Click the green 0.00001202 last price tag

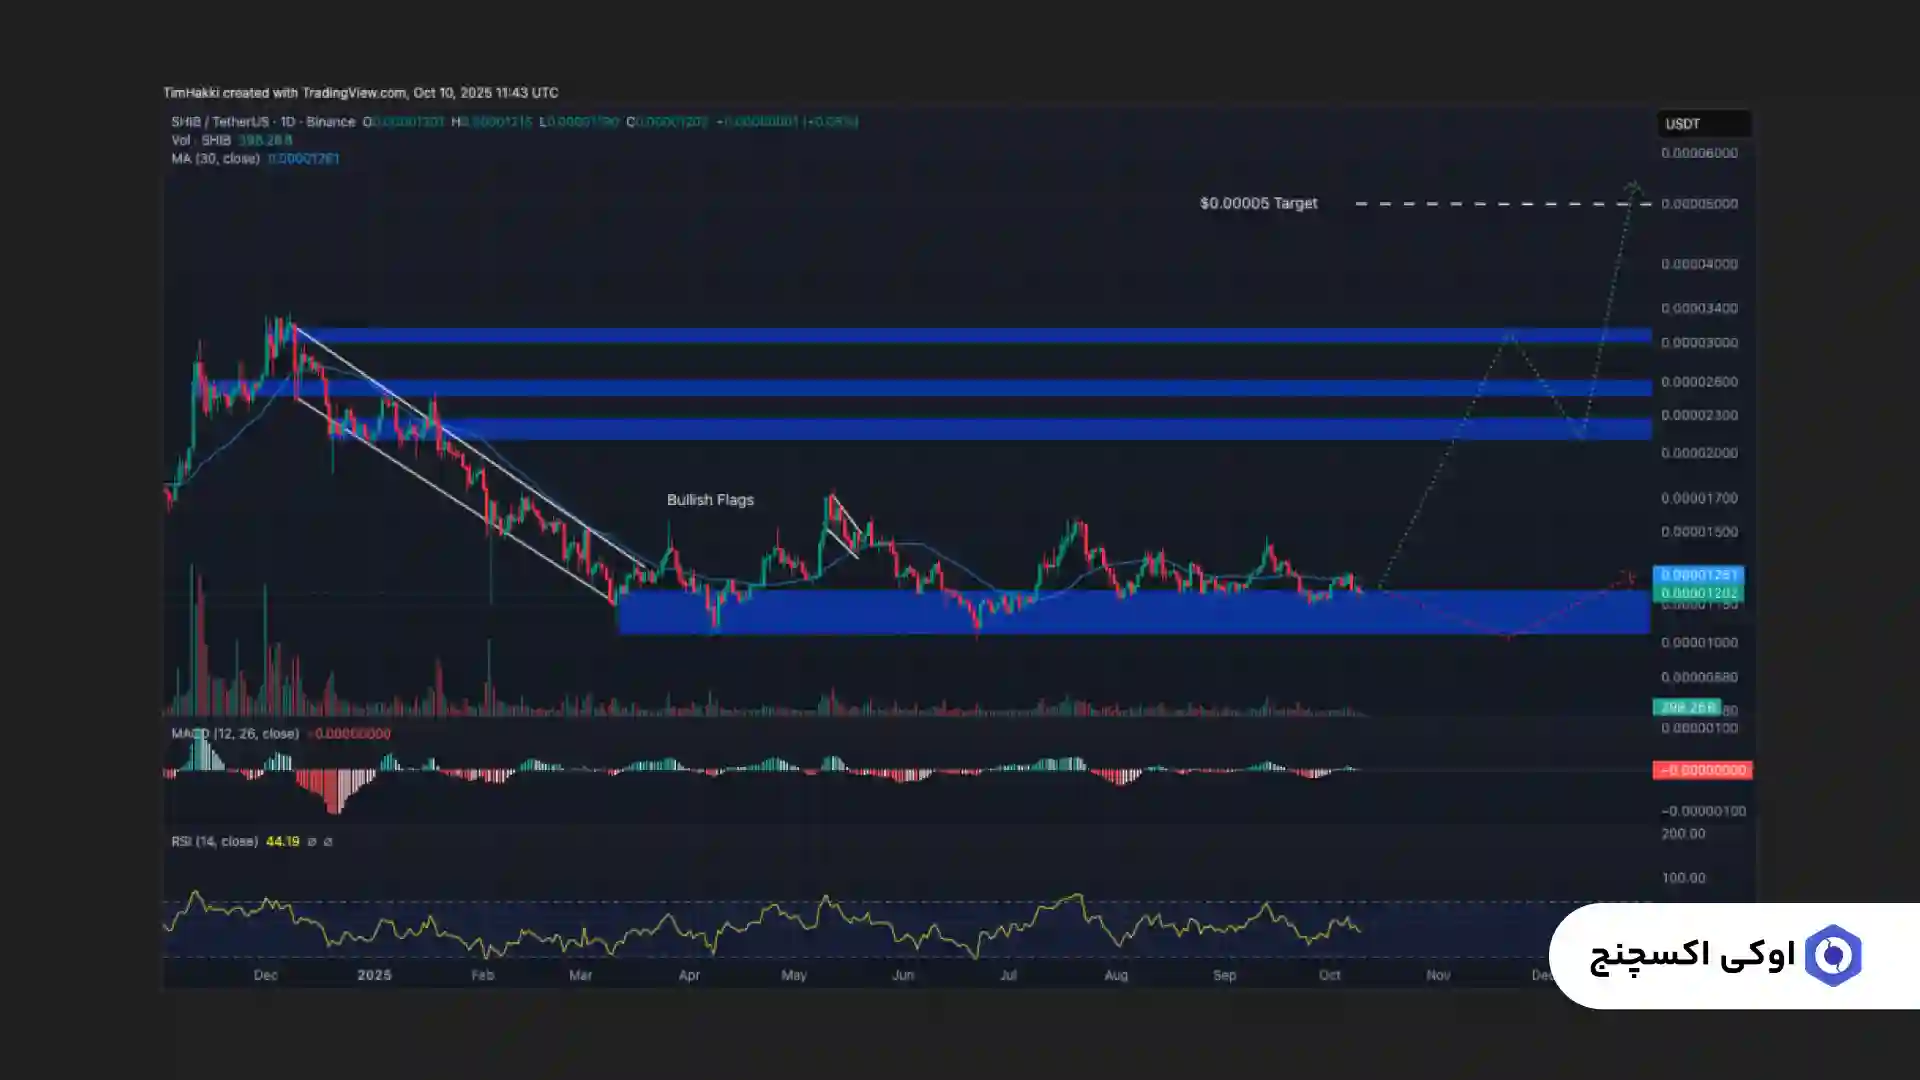1698,593
